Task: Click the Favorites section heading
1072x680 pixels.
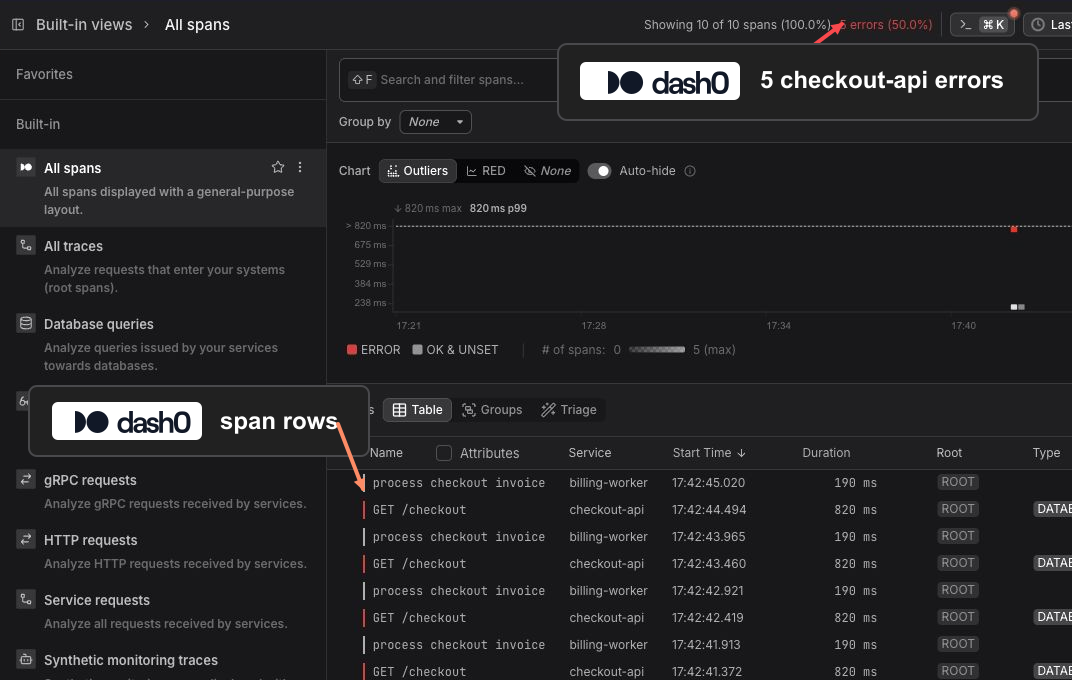Action: [44, 74]
